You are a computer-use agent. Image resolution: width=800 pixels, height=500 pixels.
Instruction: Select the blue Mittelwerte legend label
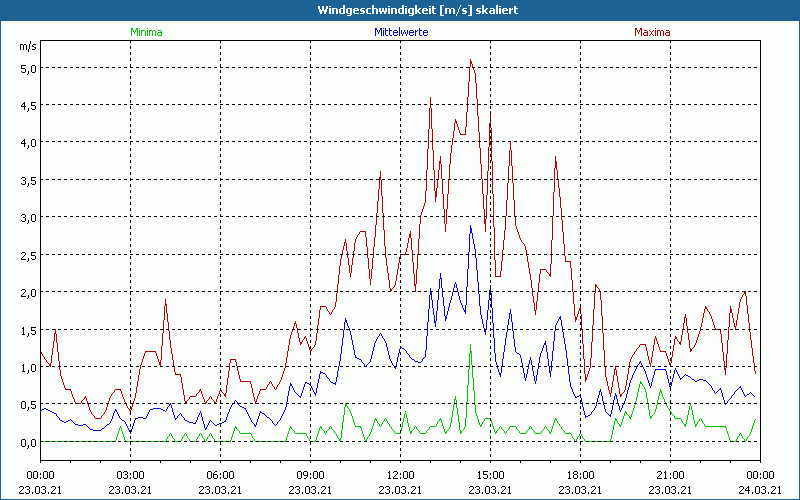[x=401, y=32]
